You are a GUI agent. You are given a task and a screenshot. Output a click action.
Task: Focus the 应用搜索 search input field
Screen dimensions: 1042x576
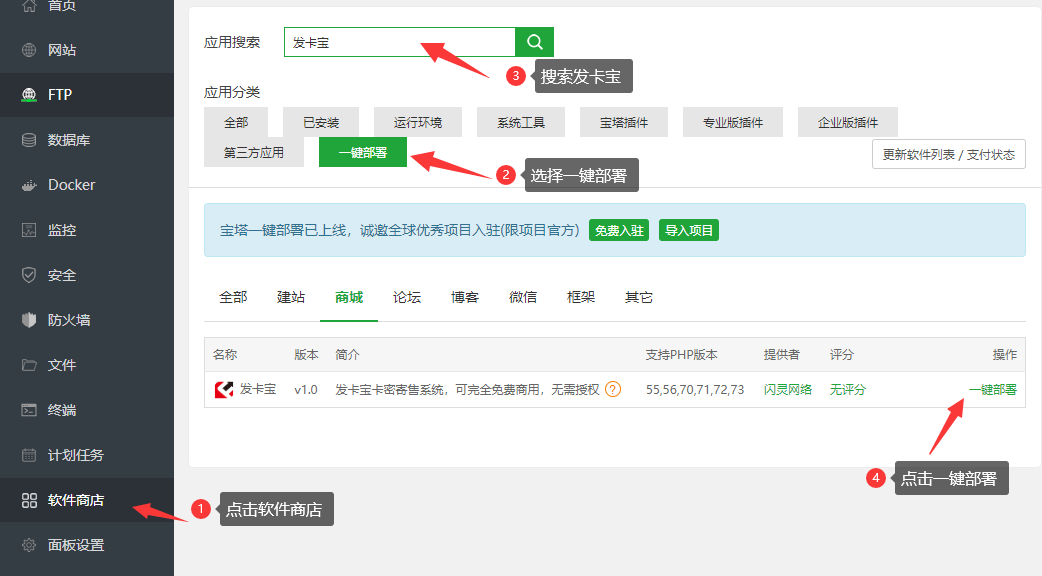click(399, 43)
